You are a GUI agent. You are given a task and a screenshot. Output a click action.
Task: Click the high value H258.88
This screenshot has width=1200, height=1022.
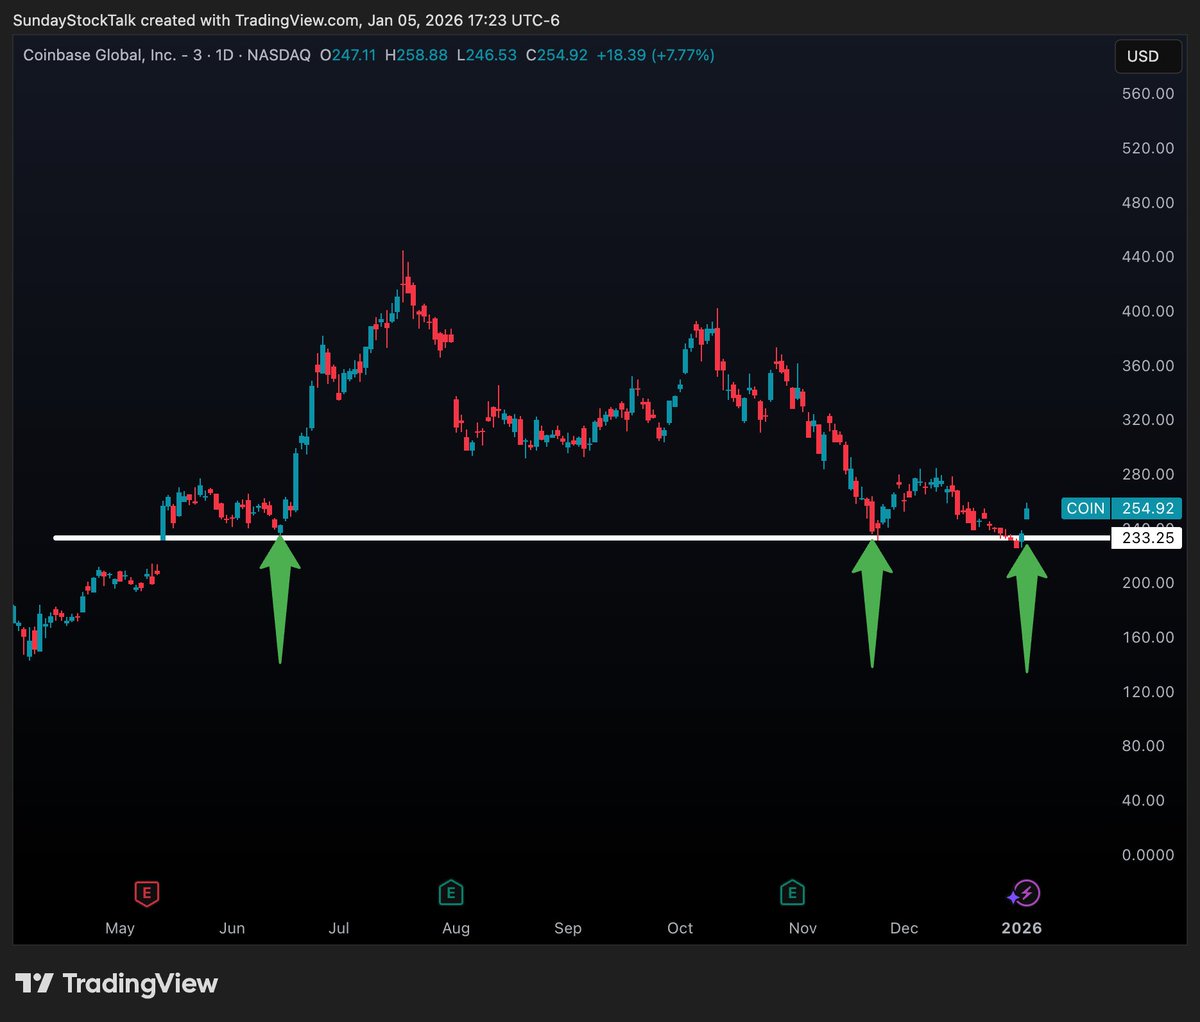click(416, 55)
